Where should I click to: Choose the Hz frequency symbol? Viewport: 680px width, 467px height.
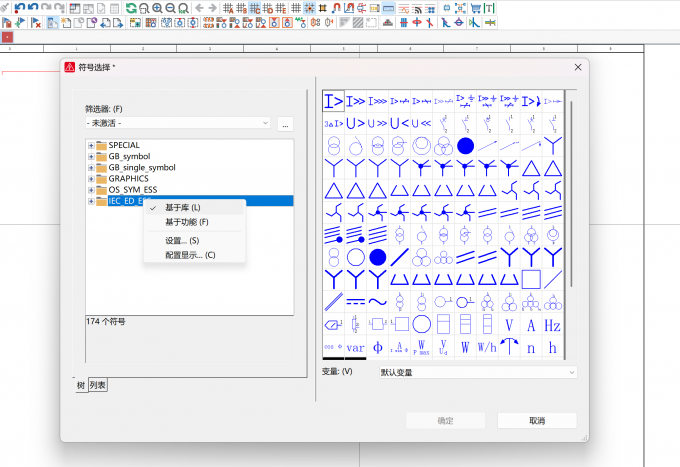[552, 325]
